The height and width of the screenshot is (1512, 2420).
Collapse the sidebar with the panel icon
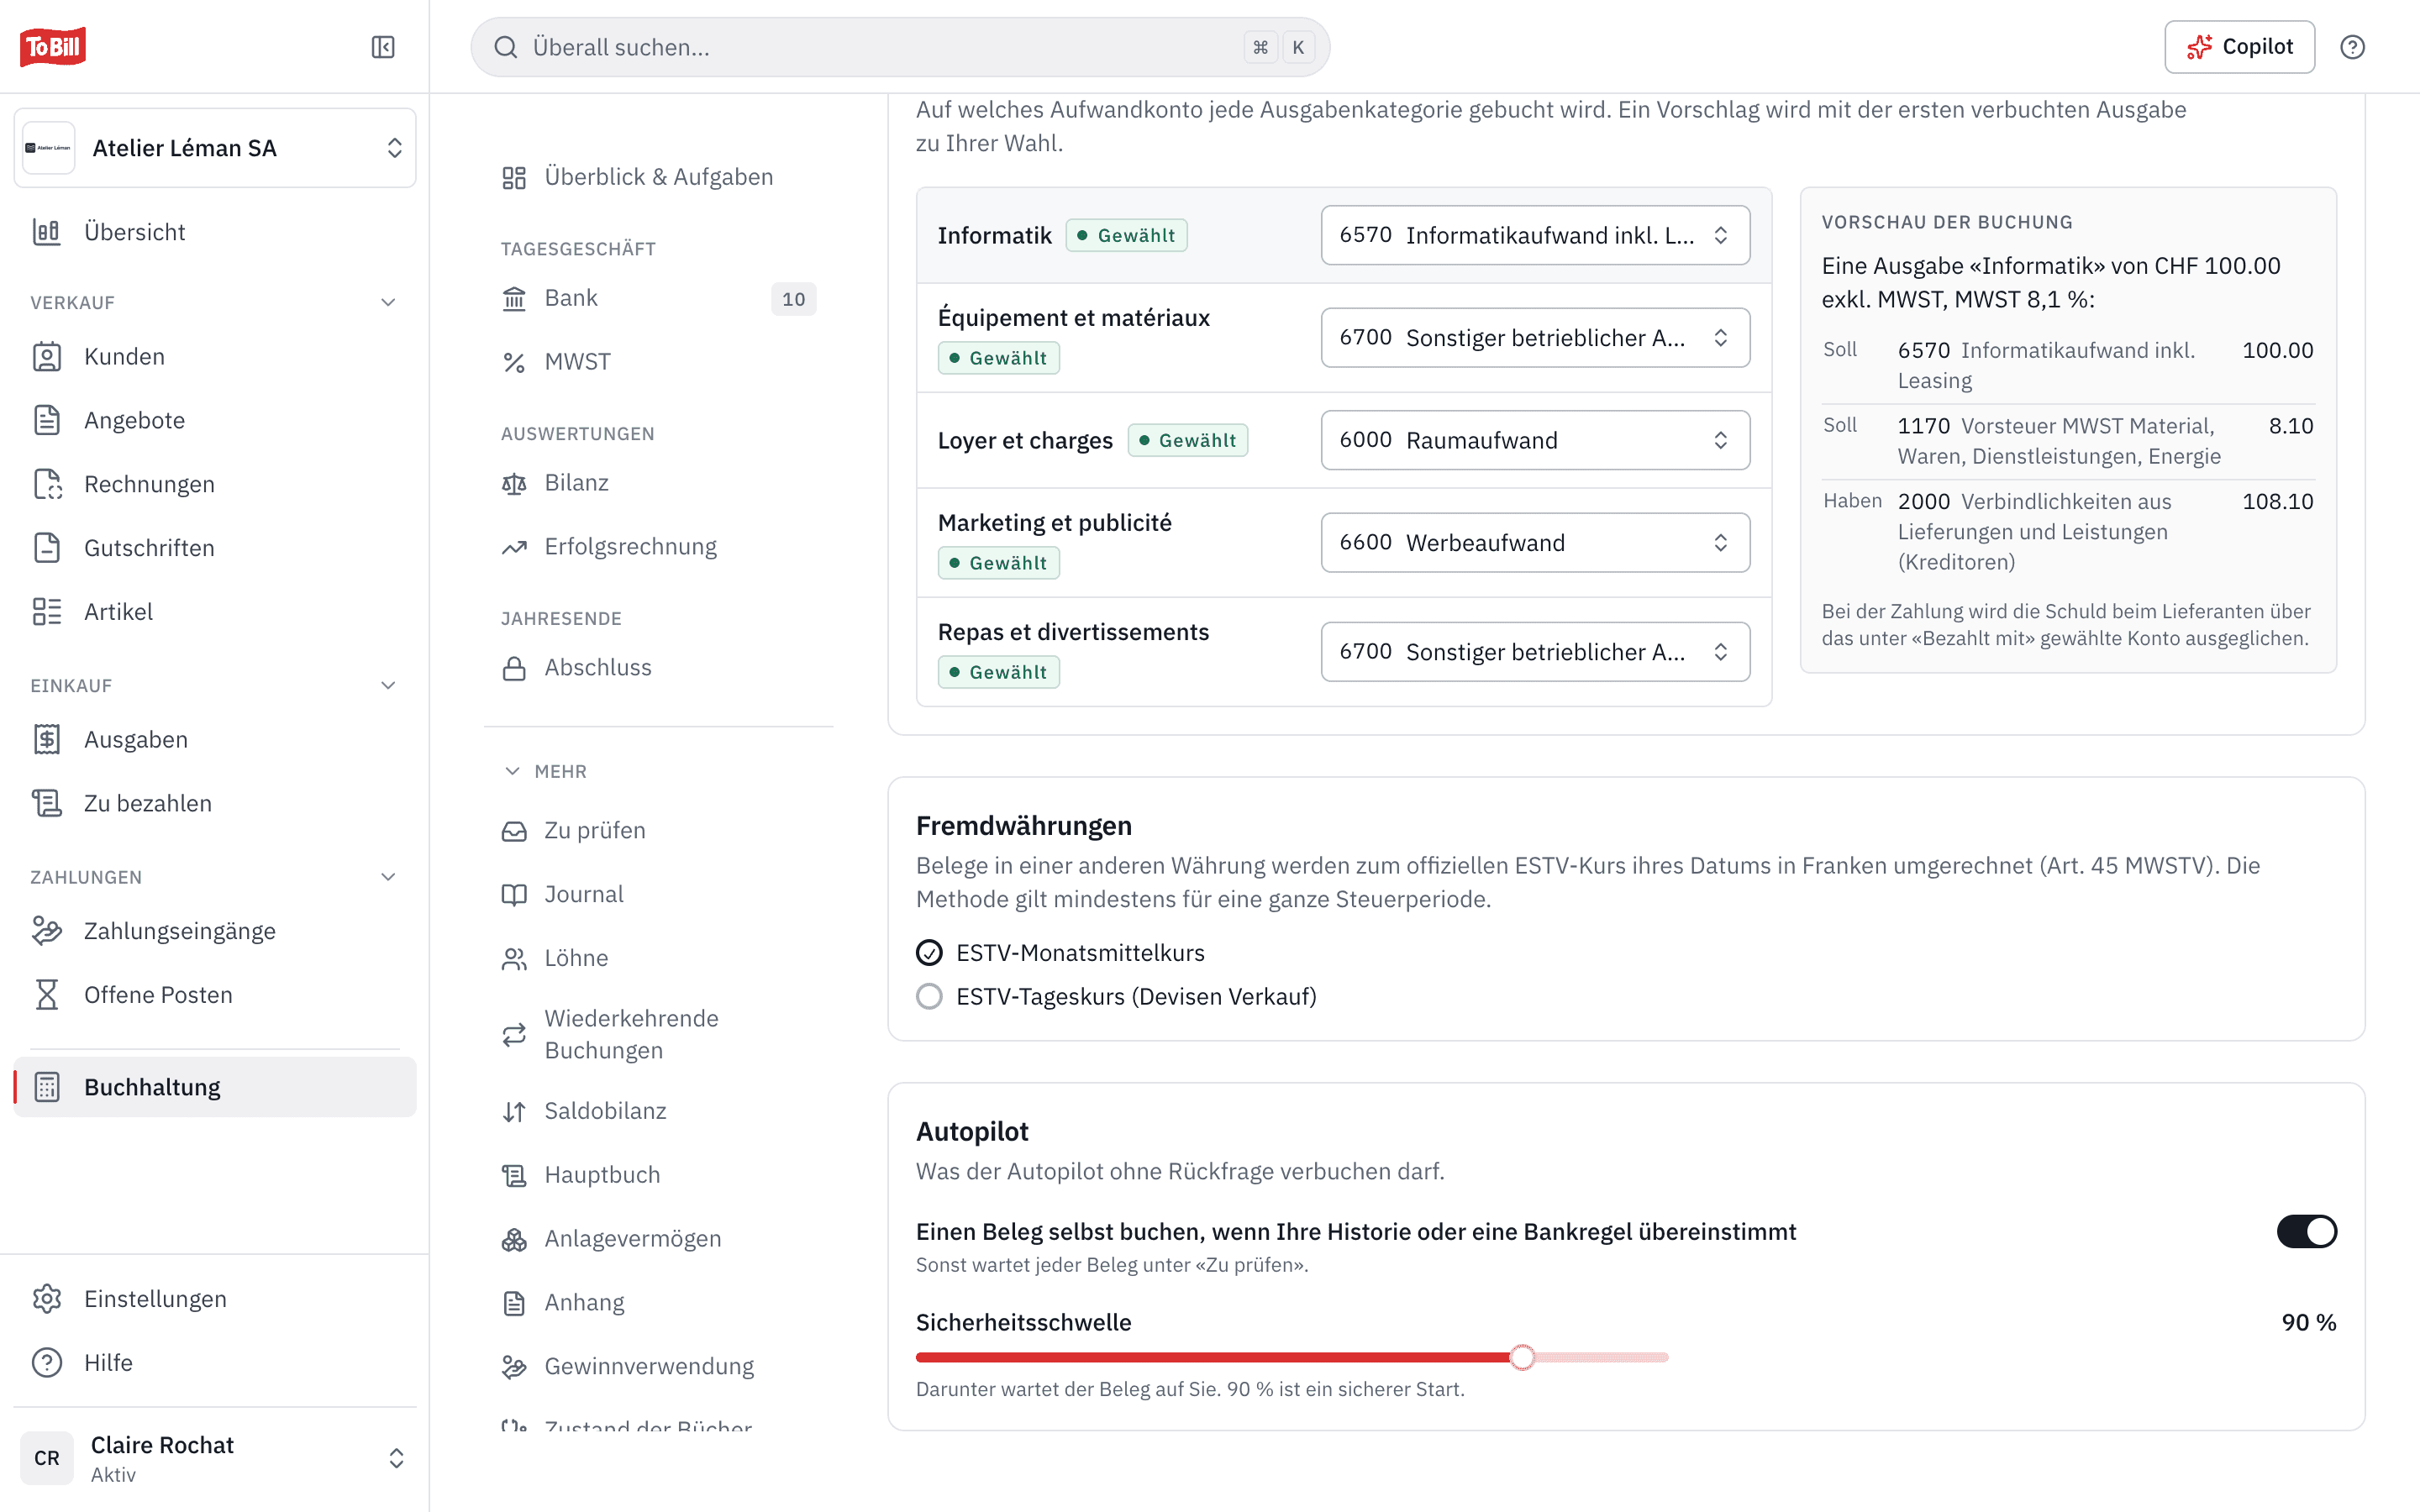coord(383,47)
